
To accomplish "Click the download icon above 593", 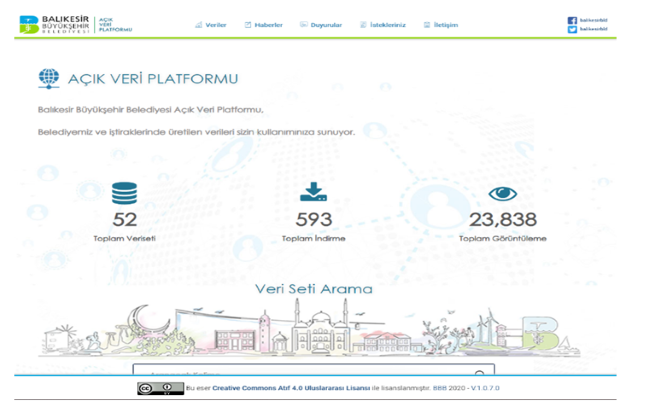I will coord(312,193).
